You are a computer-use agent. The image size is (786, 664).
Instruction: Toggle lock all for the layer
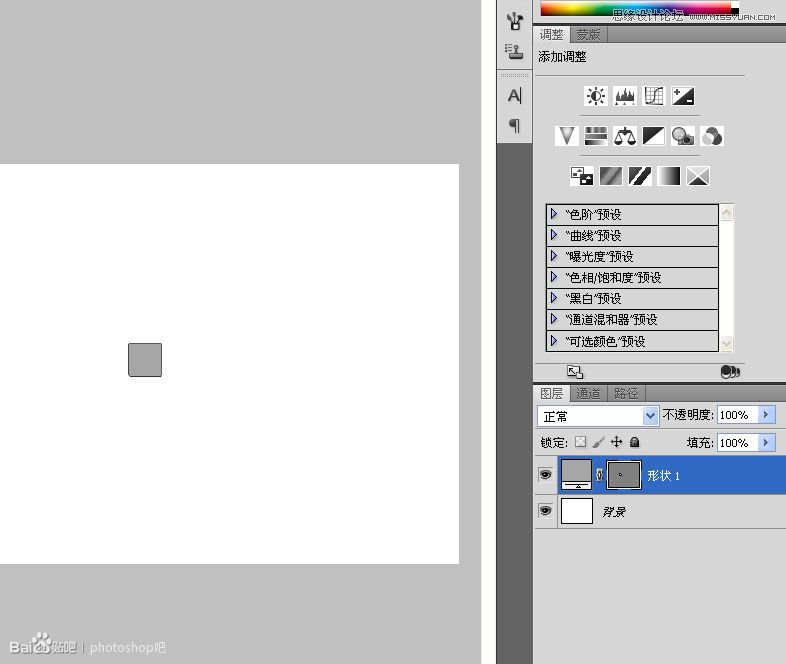pyautogui.click(x=635, y=441)
